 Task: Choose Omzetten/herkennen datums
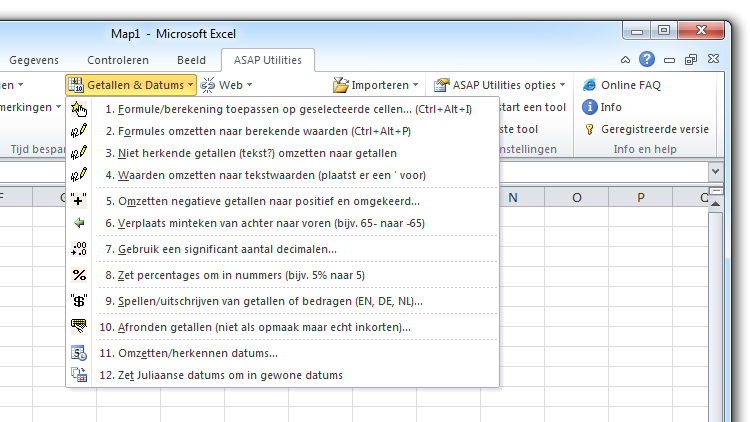(283, 353)
